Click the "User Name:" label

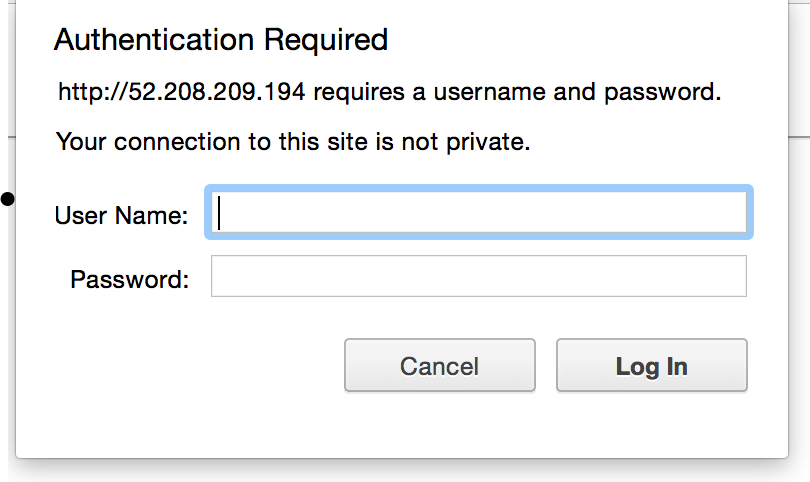coord(121,214)
